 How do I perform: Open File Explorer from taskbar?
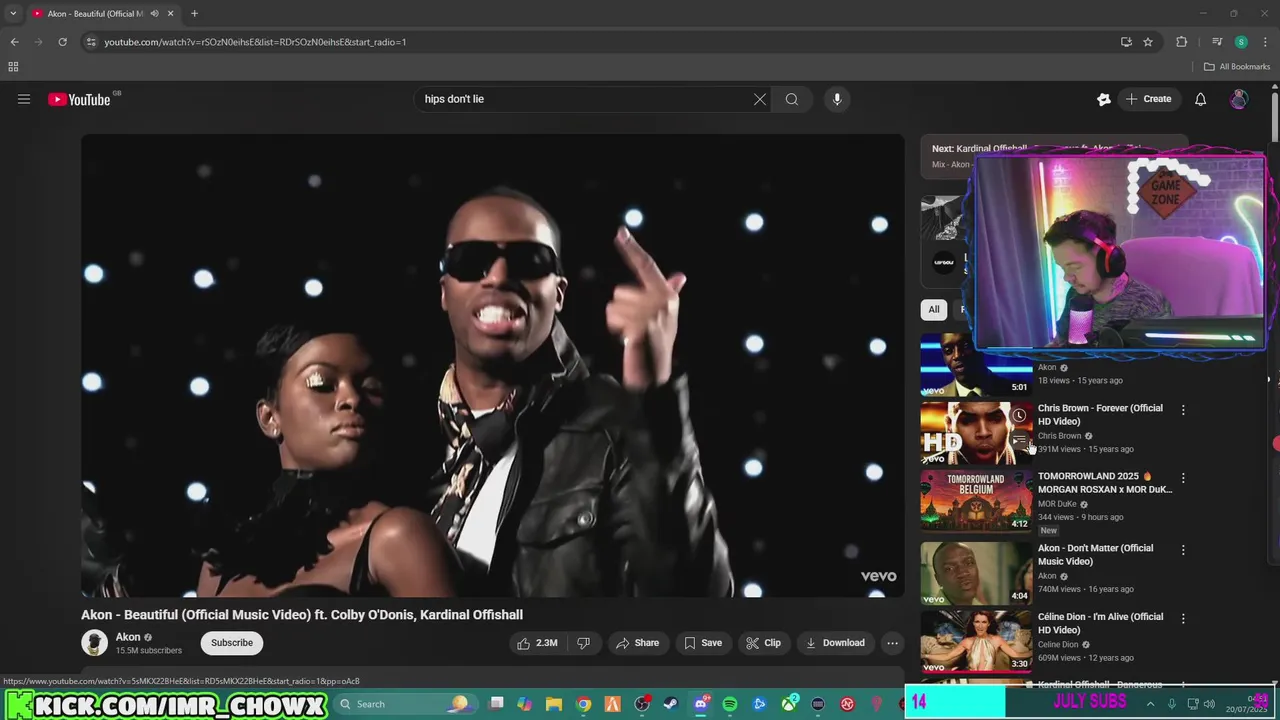click(554, 704)
